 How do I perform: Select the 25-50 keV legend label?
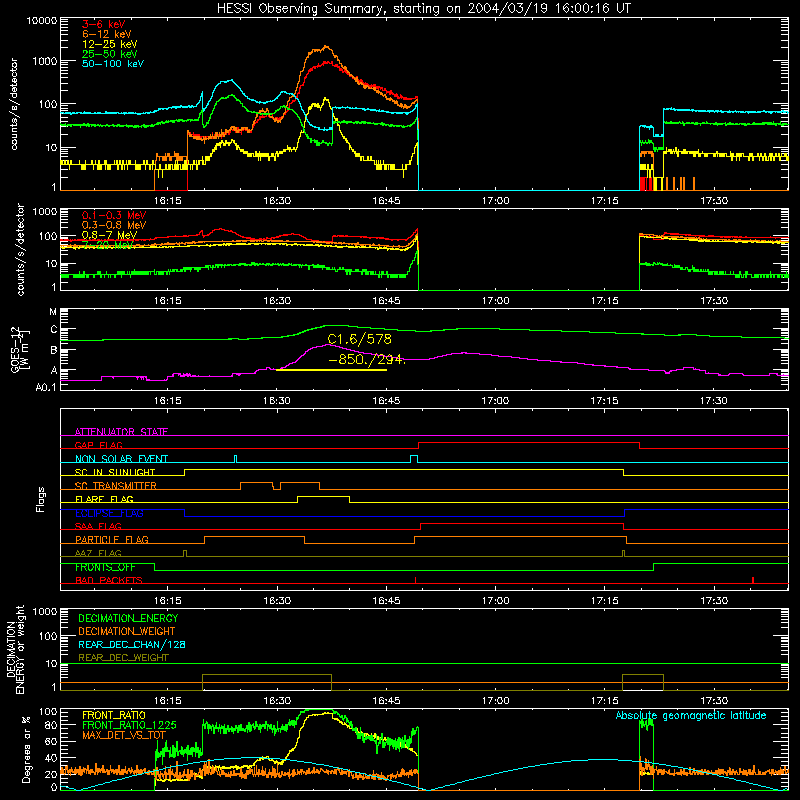click(x=110, y=54)
